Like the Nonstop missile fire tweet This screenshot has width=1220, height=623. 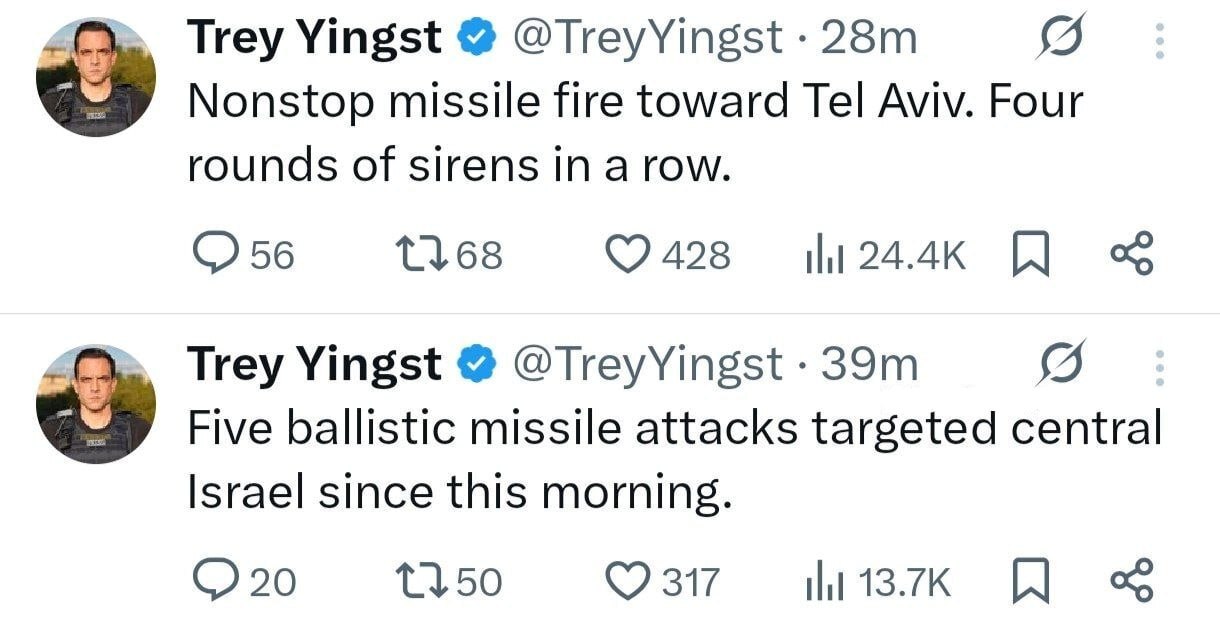(x=628, y=256)
